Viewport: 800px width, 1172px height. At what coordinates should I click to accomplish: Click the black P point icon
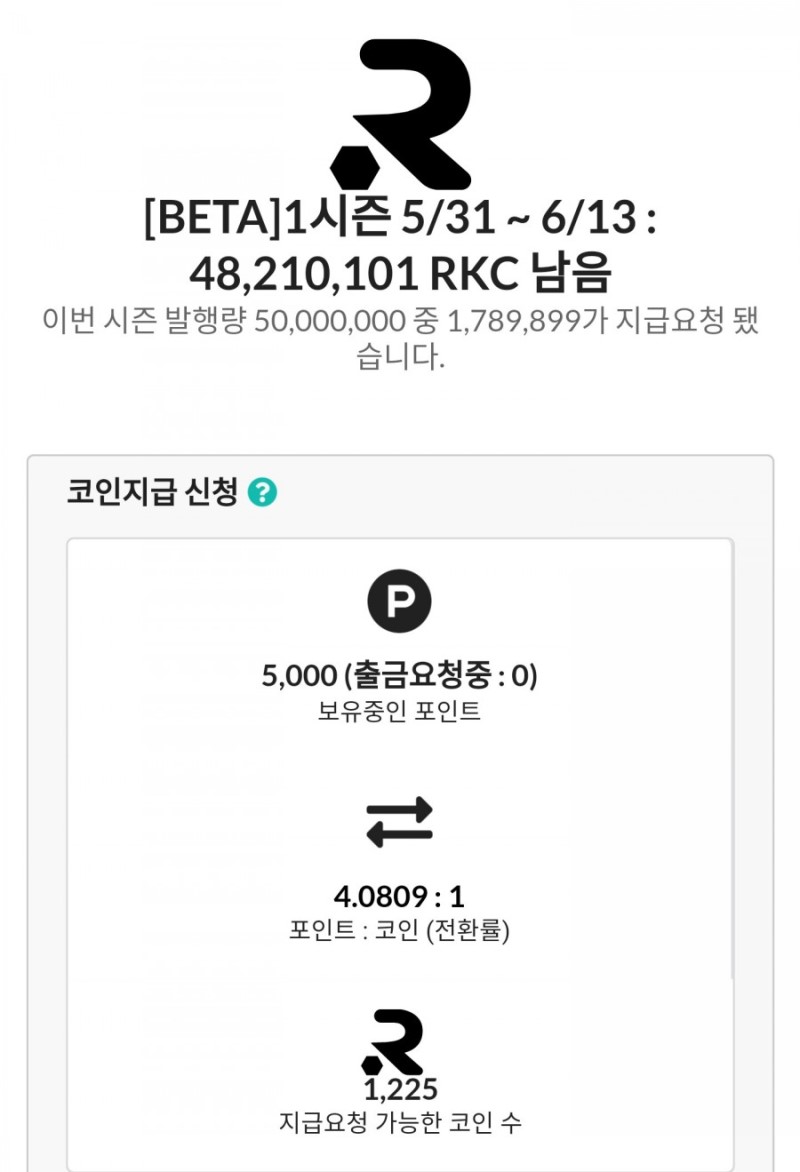(399, 602)
